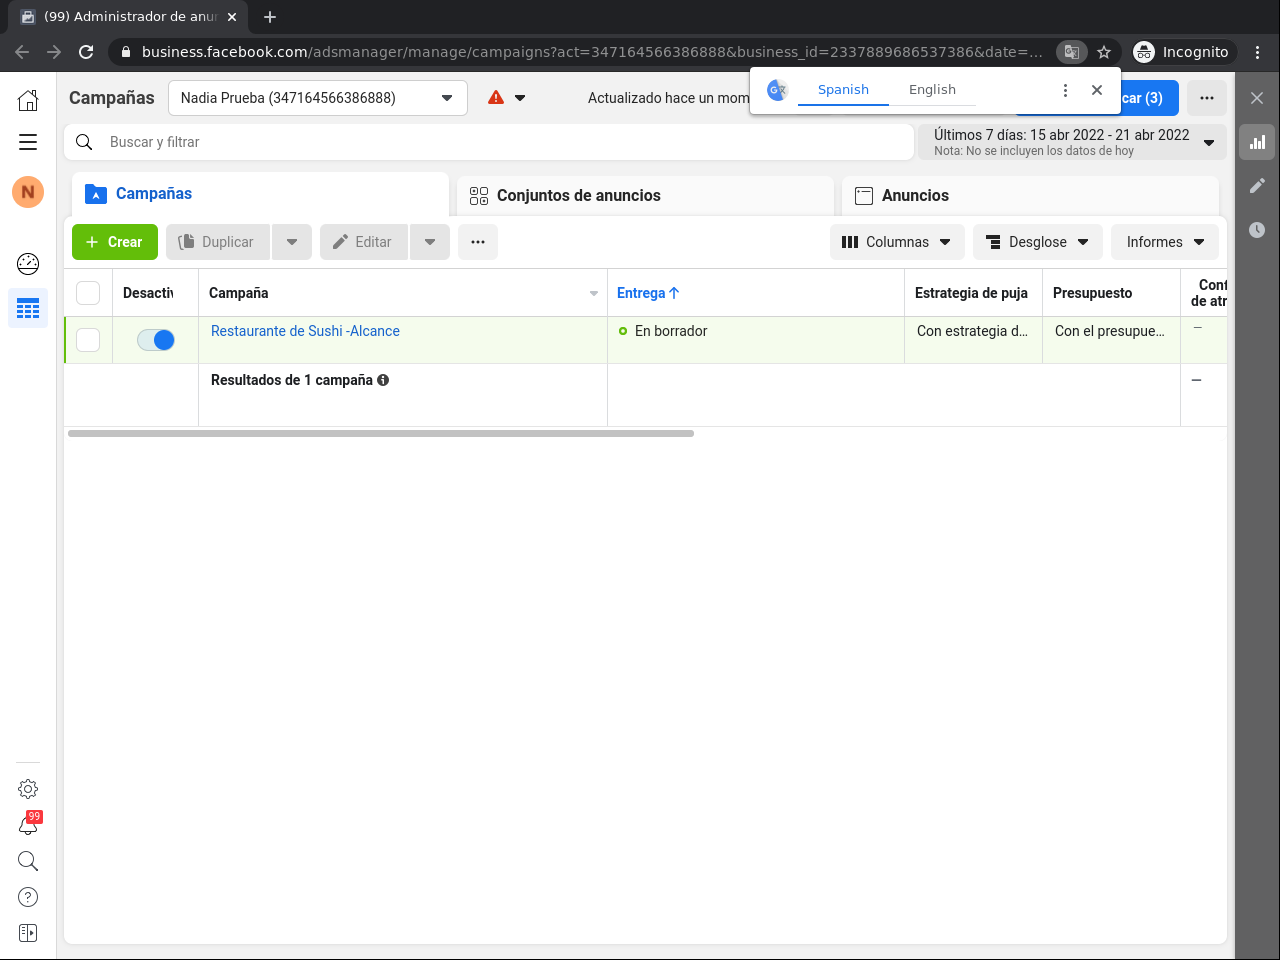This screenshot has width=1280, height=960.
Task: Check the Restaurante de Sushi row checkbox
Action: [x=88, y=340]
